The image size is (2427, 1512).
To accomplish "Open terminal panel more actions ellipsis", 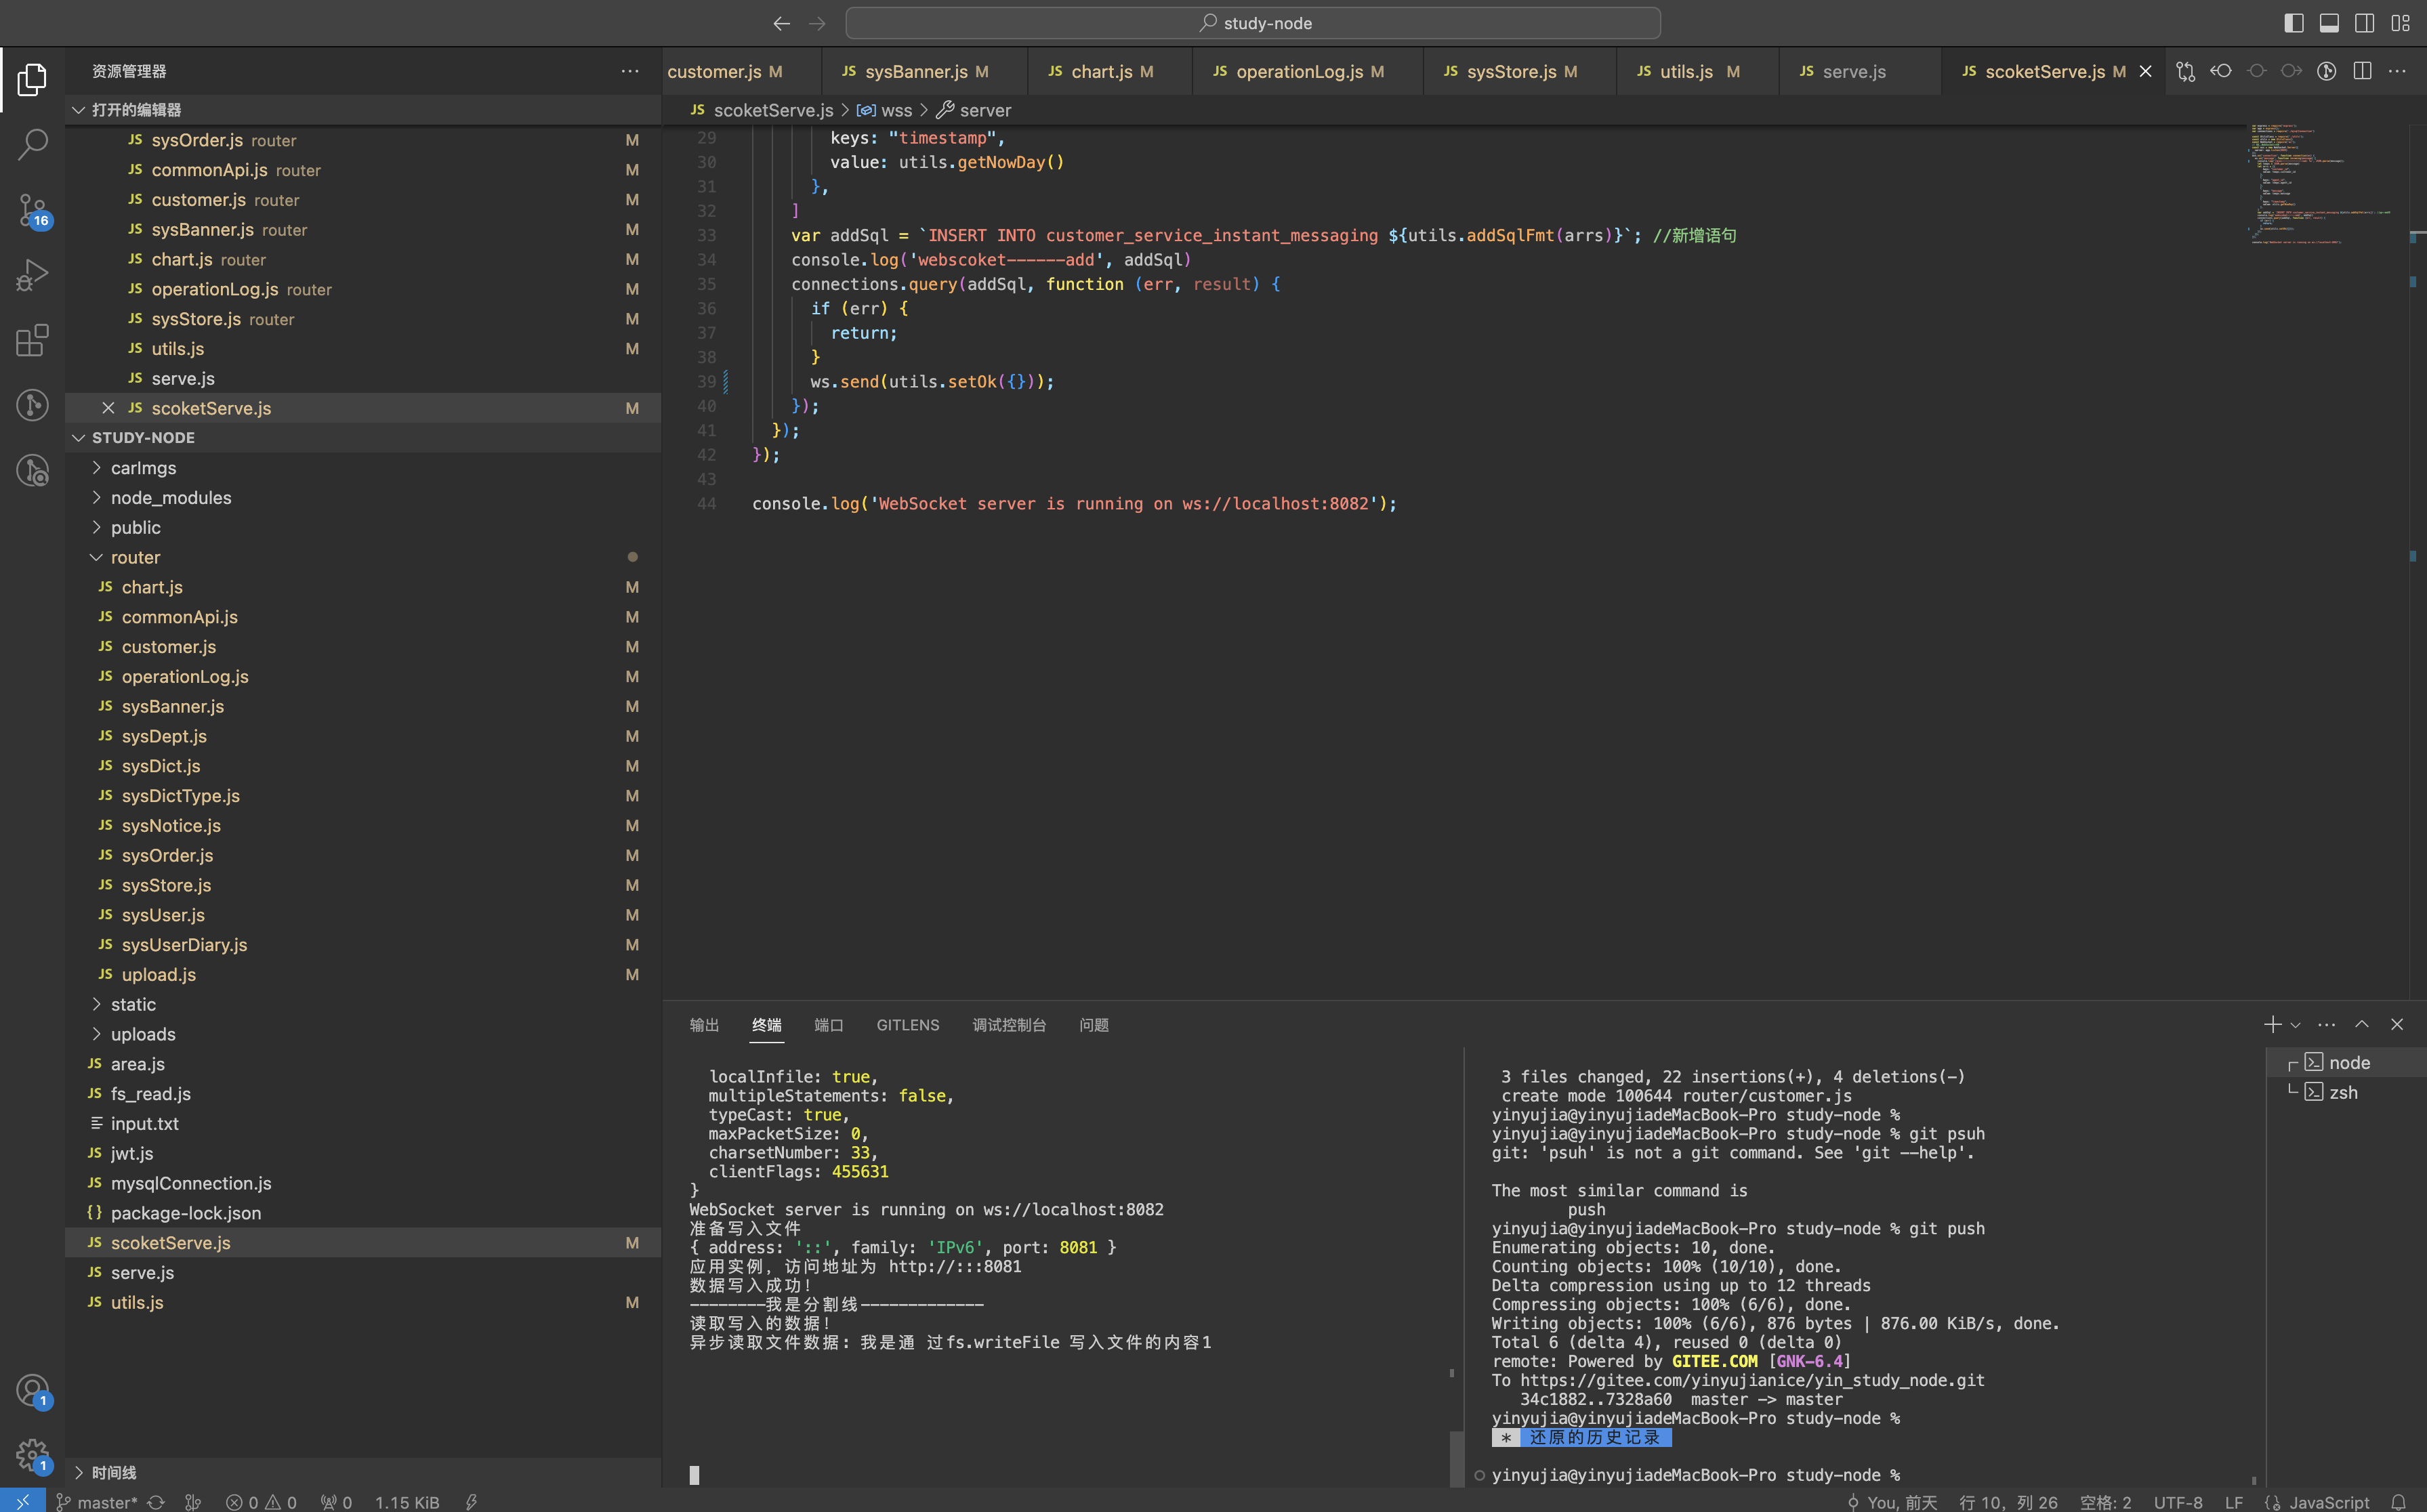I will 2327,1025.
